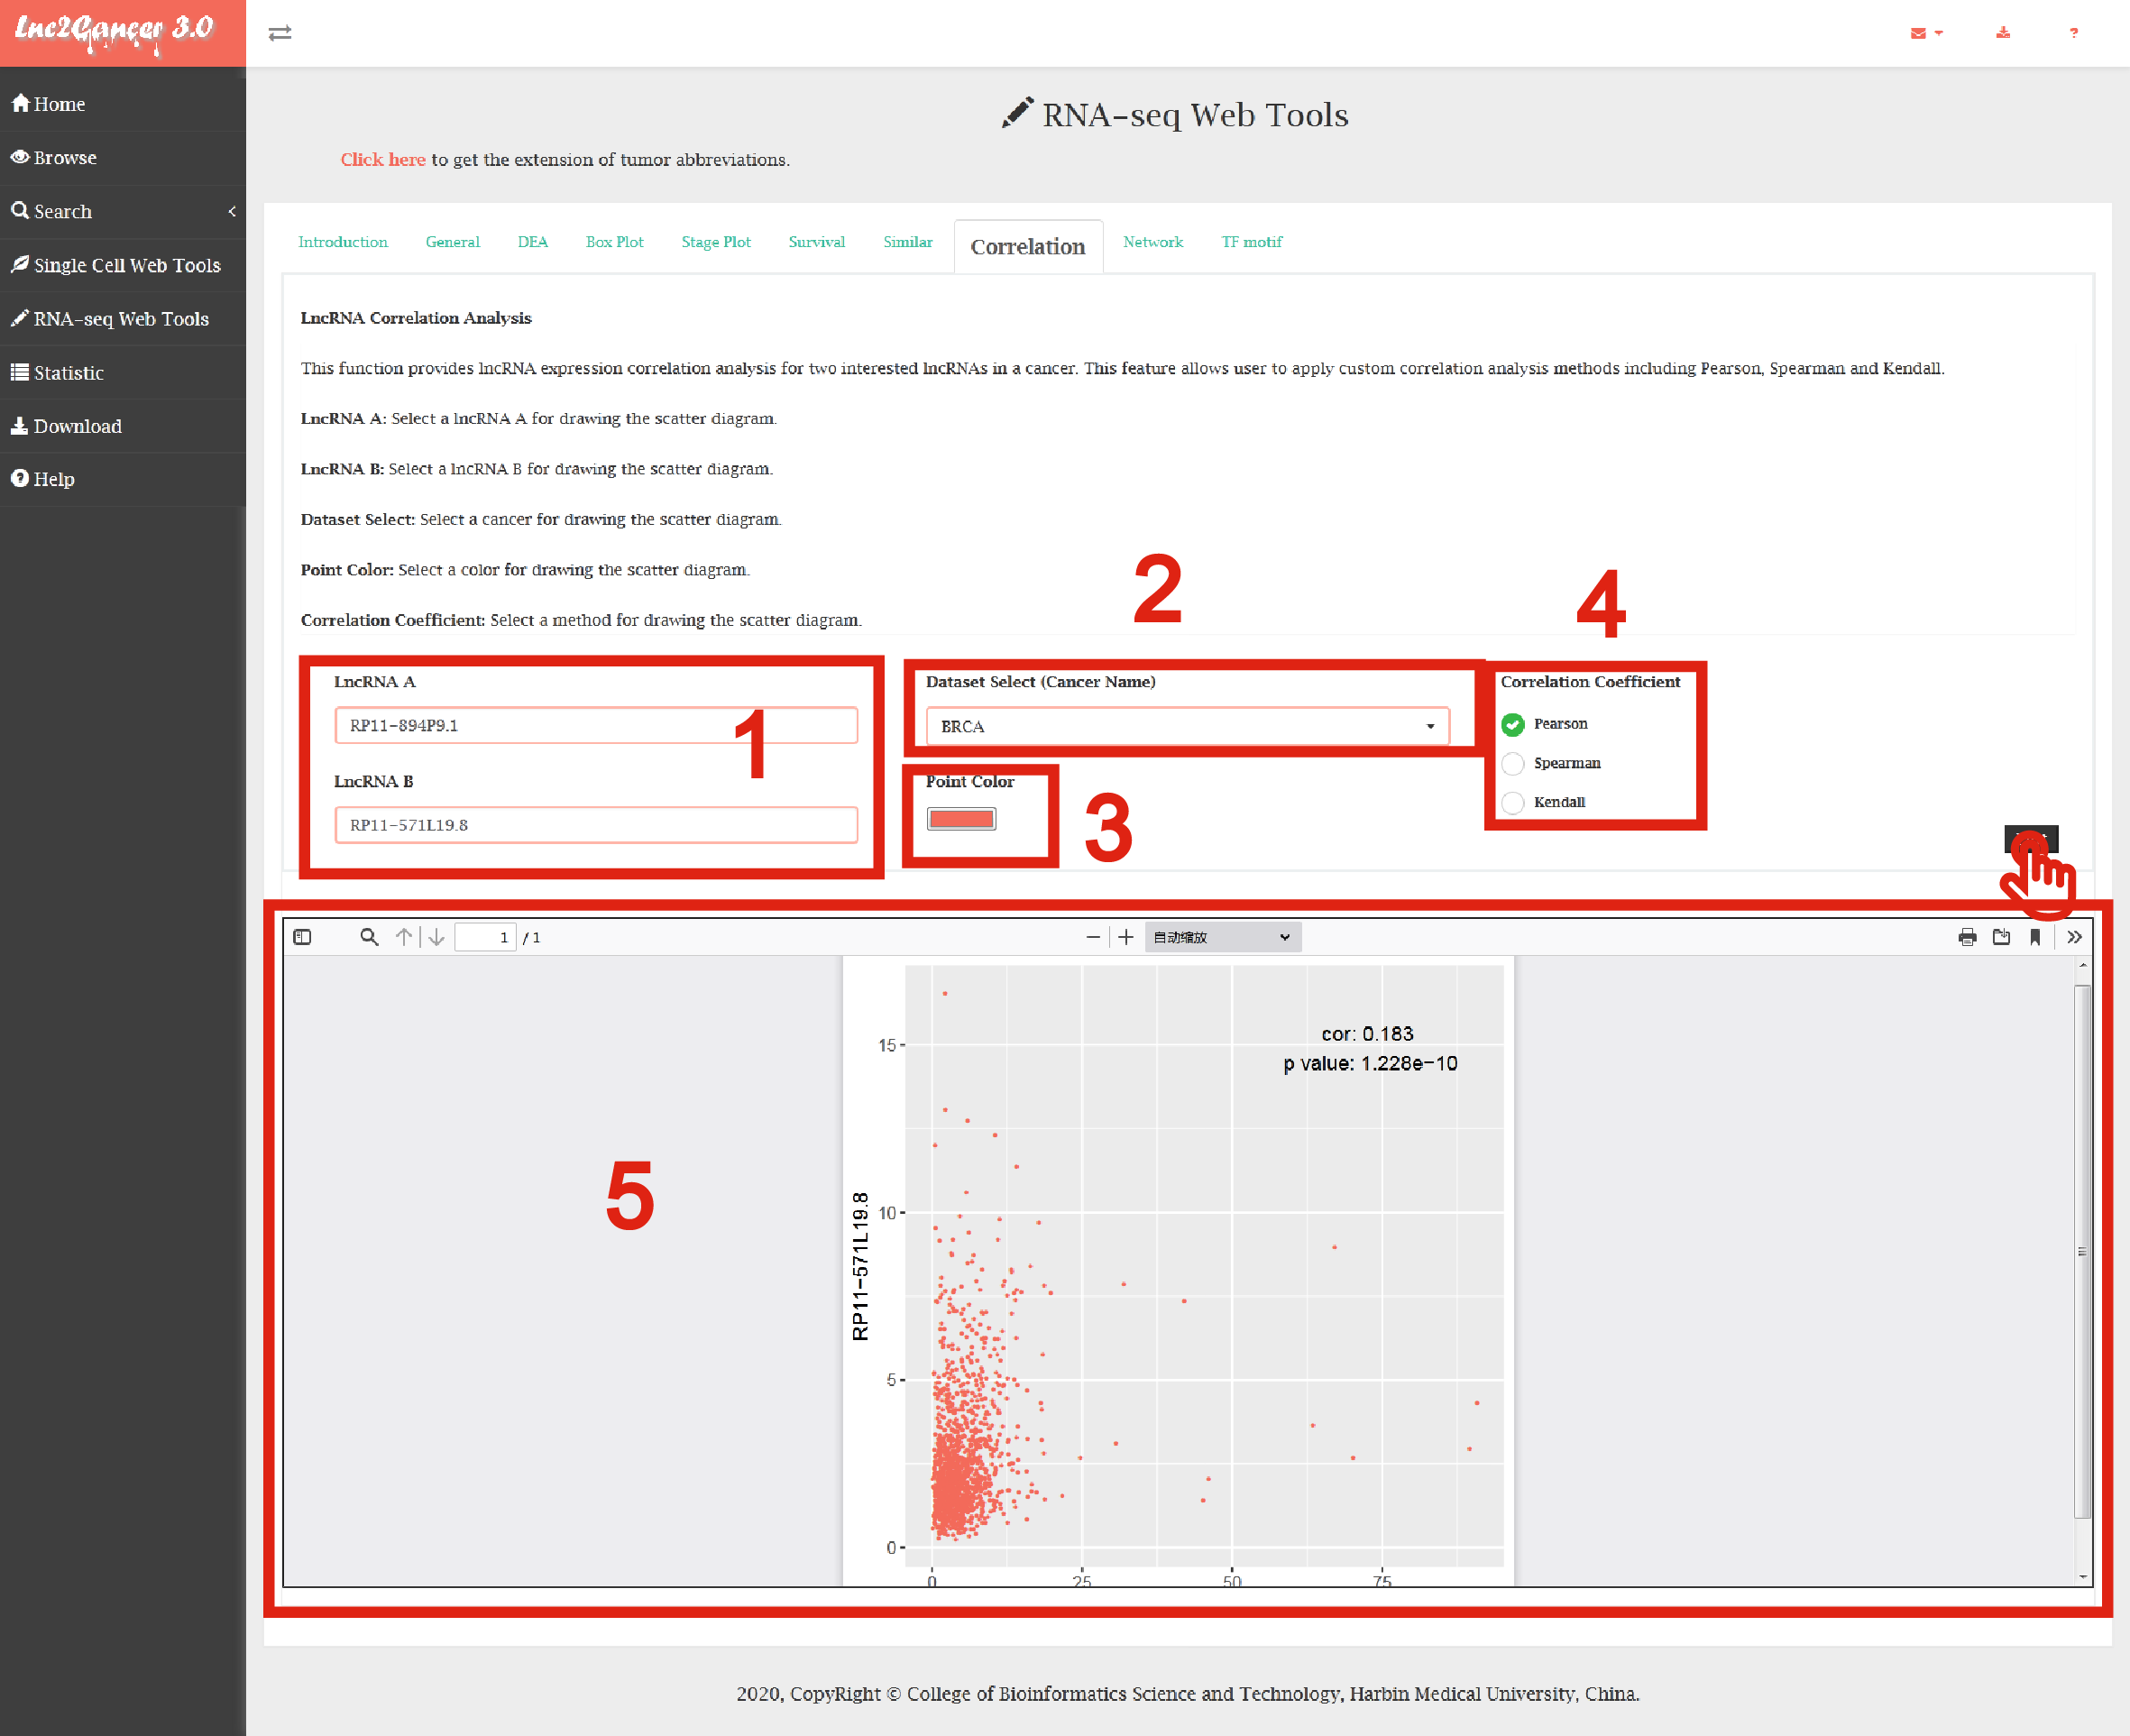Viewport: 2130px width, 1736px height.
Task: Toggle the sidebar collapse icon
Action: pos(280,33)
